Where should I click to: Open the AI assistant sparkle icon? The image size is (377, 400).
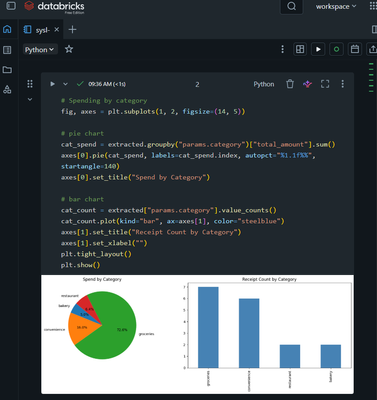(307, 84)
